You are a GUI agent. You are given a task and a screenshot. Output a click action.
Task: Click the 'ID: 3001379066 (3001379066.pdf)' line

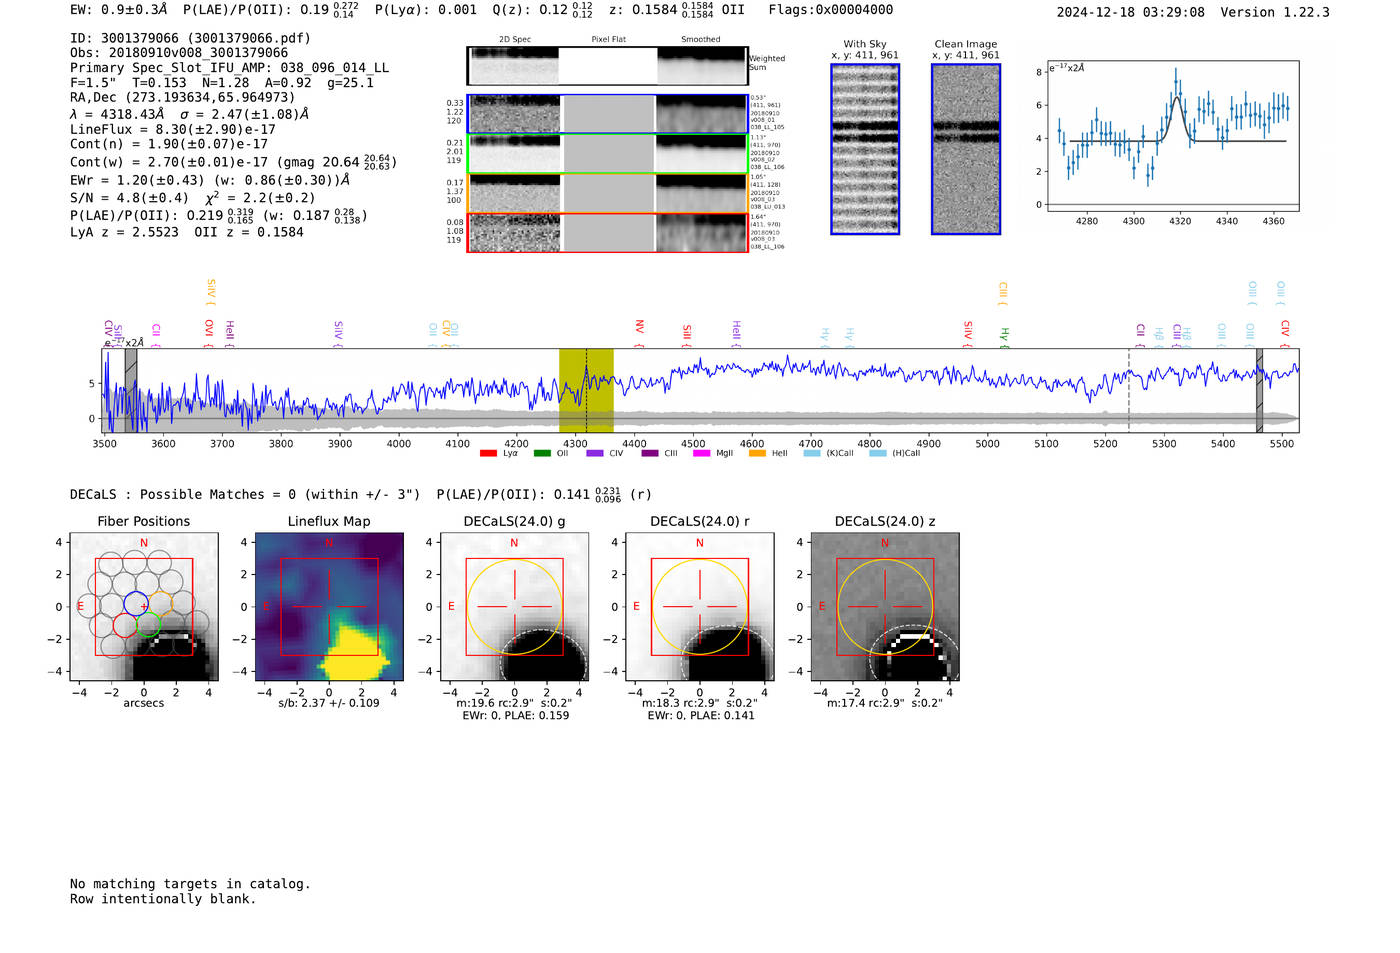190,38
